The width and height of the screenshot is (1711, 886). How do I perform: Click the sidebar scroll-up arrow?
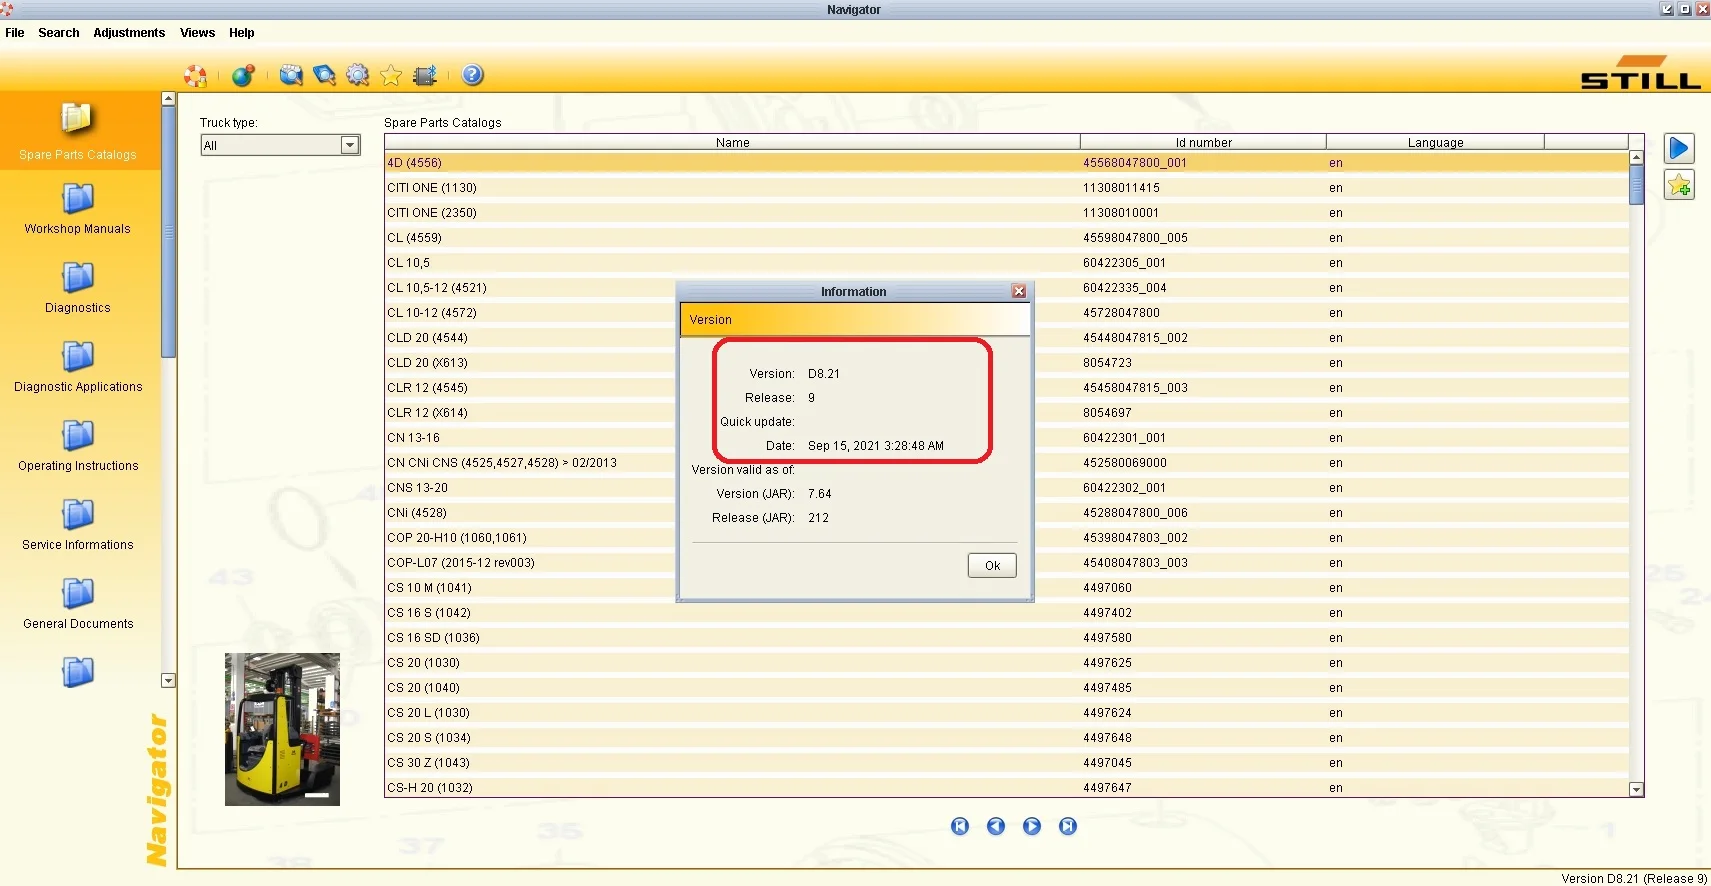pyautogui.click(x=168, y=99)
